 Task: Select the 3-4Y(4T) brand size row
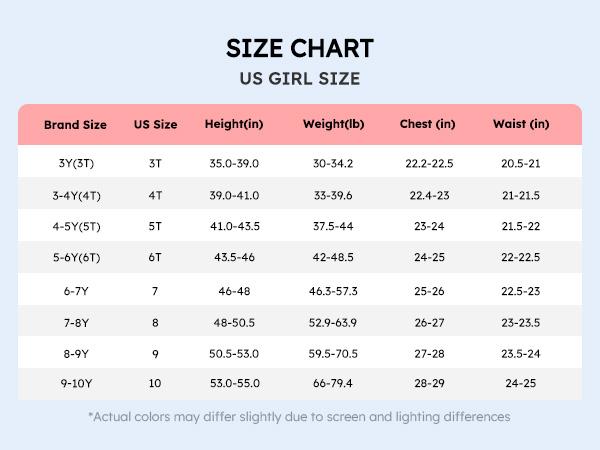(75, 195)
